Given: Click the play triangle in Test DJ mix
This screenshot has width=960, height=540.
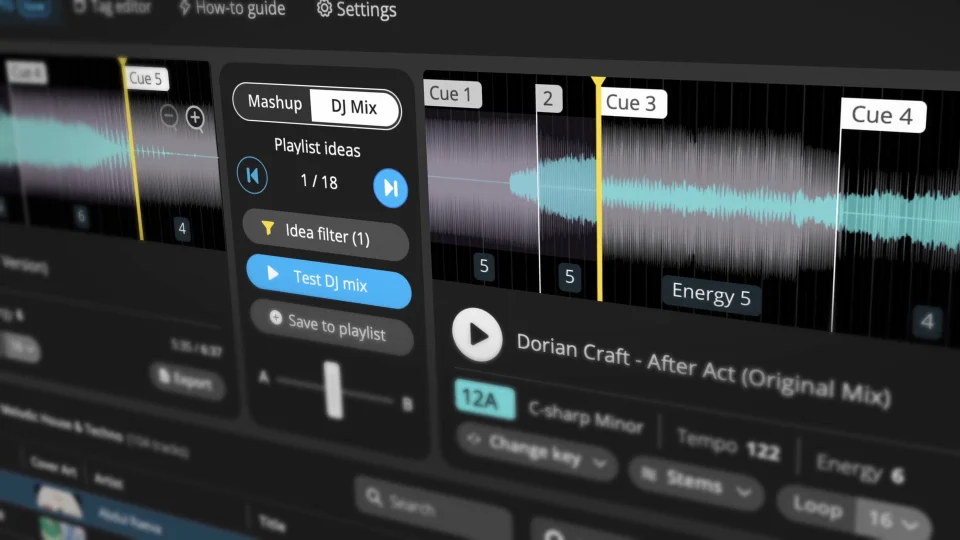Looking at the screenshot, I should (273, 273).
